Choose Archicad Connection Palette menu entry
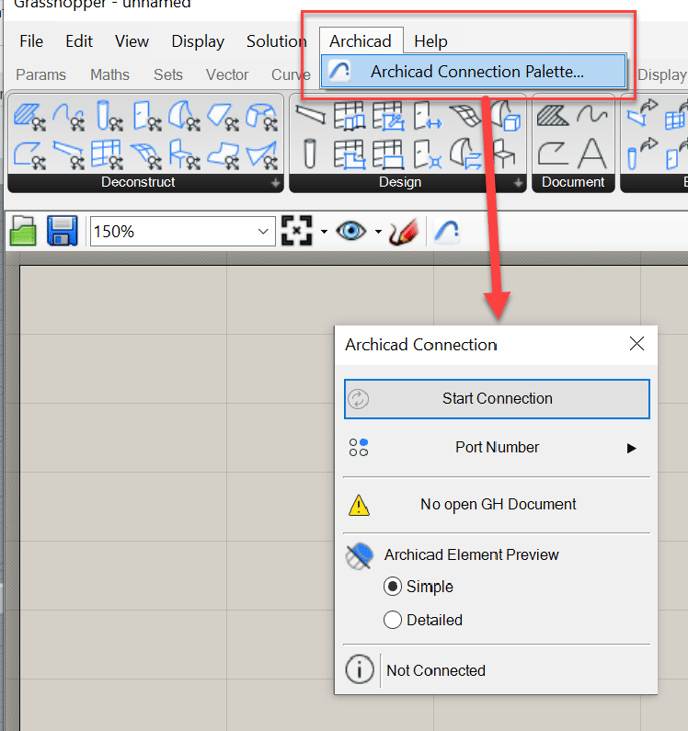Image resolution: width=688 pixels, height=731 pixels. [473, 71]
